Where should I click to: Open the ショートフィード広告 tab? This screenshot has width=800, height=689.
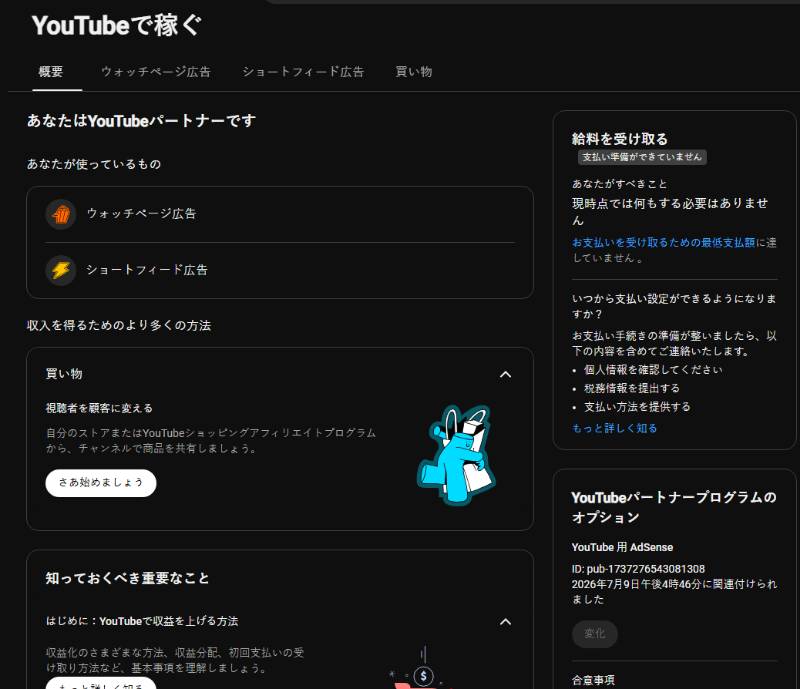(303, 72)
